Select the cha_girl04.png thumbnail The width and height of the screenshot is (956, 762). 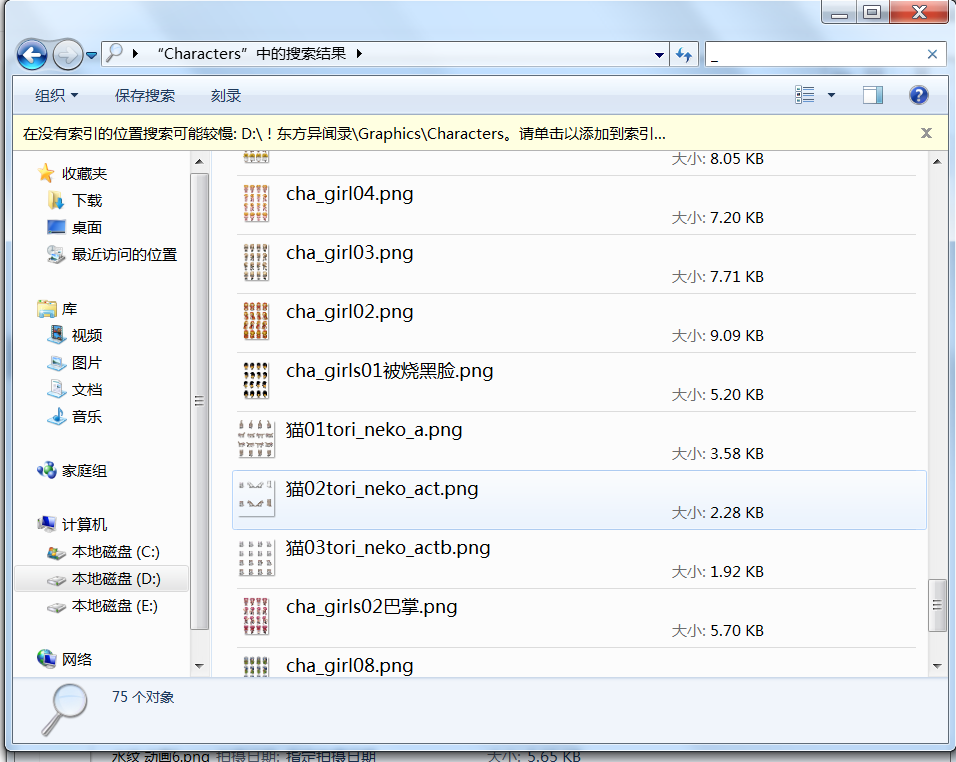pos(256,204)
